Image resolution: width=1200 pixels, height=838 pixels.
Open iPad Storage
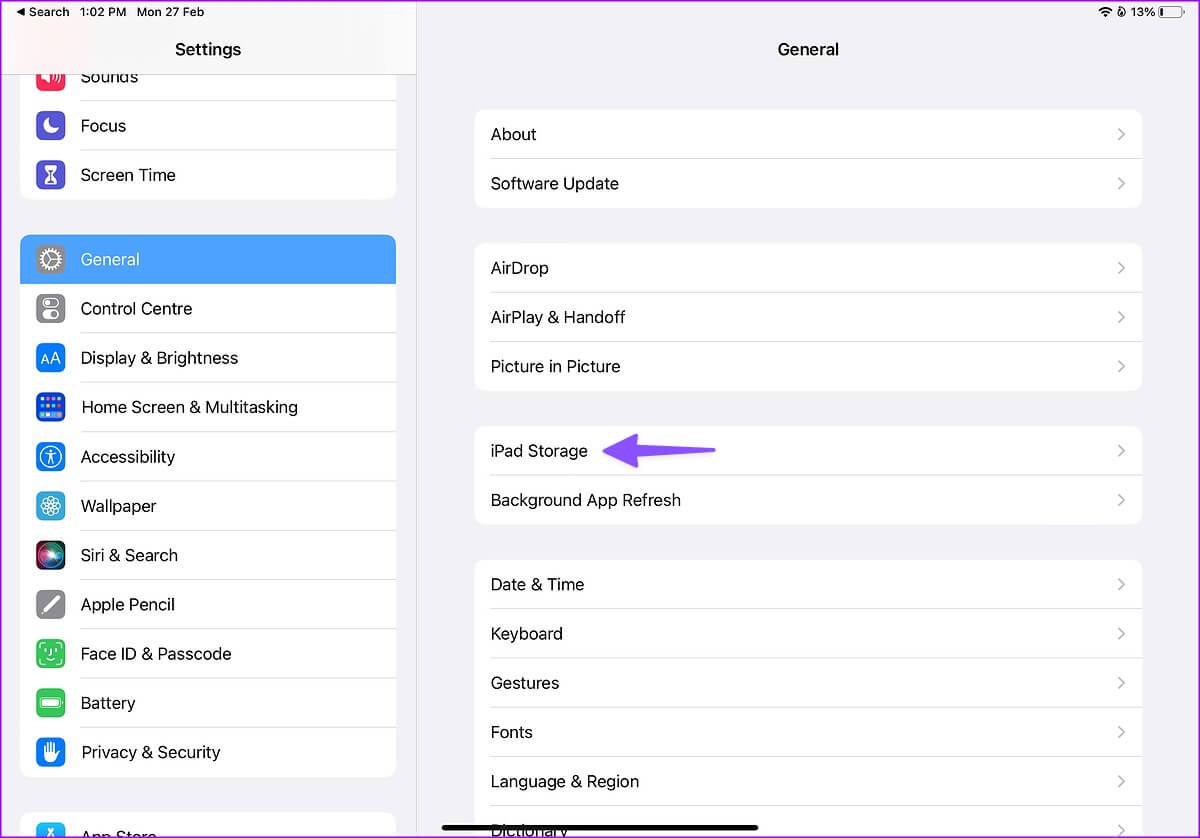[808, 451]
